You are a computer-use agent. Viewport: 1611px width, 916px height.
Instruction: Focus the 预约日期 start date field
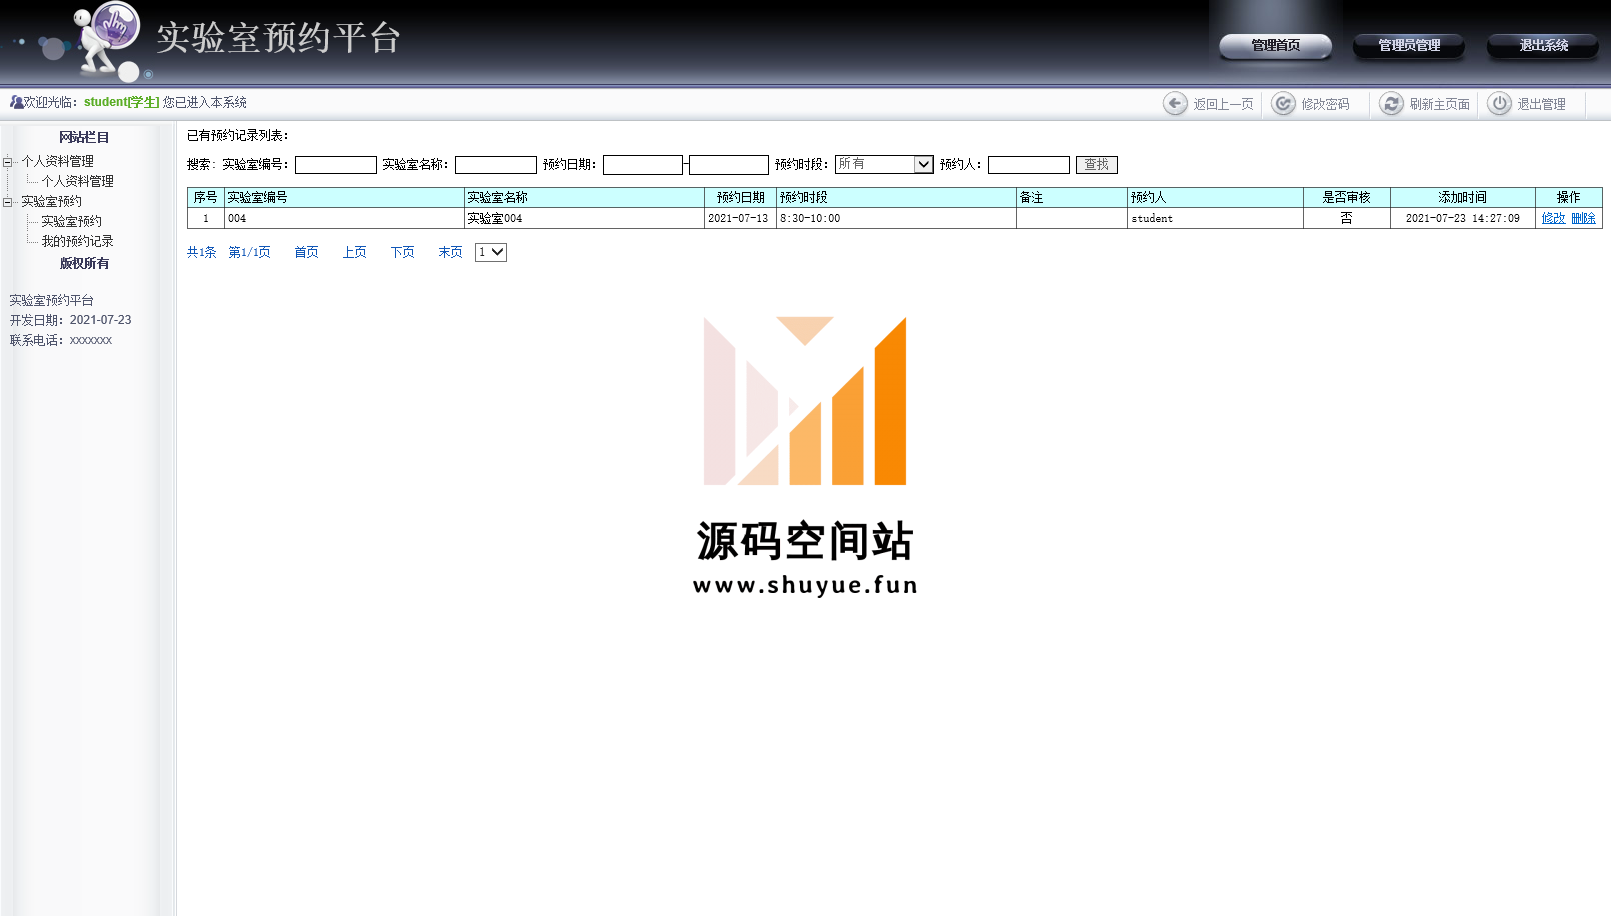coord(643,165)
